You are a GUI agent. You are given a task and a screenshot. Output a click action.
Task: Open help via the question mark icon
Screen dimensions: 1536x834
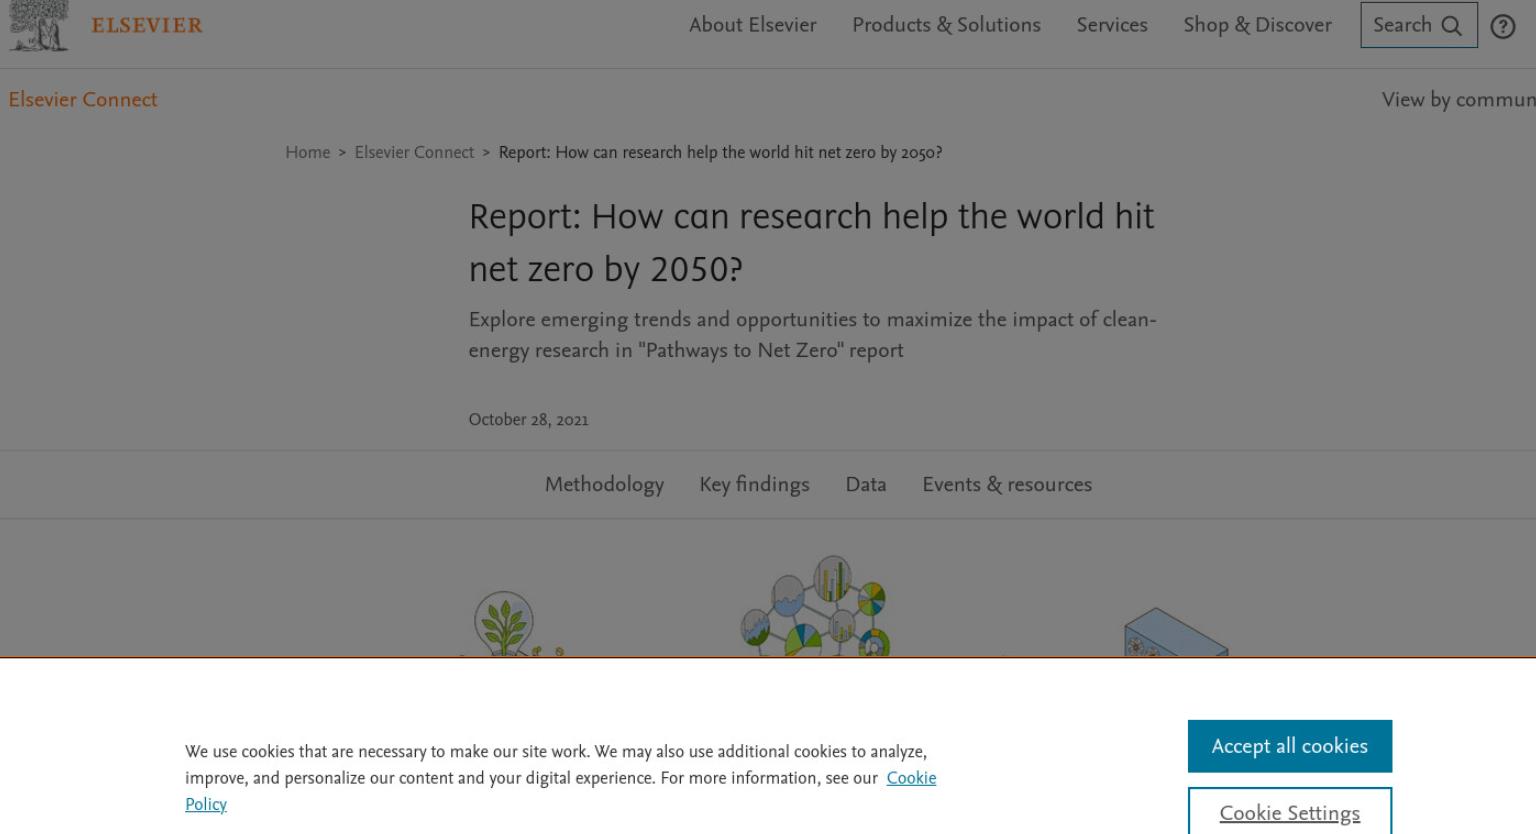[x=1503, y=27]
